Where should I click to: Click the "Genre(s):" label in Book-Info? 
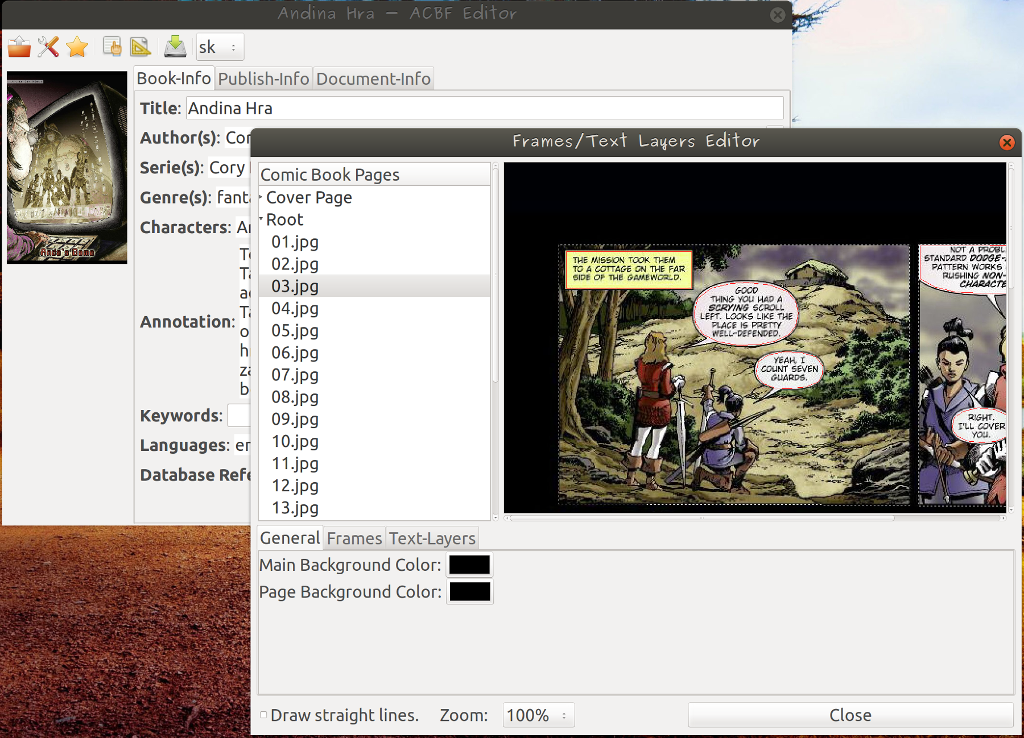176,197
